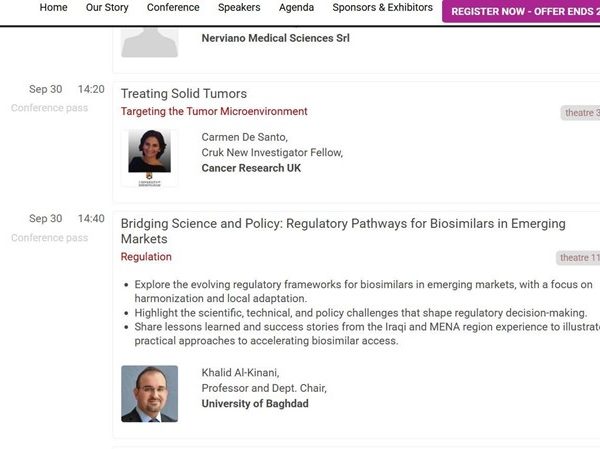Open Nerviano Medical Sciences Srl link

pyautogui.click(x=275, y=39)
